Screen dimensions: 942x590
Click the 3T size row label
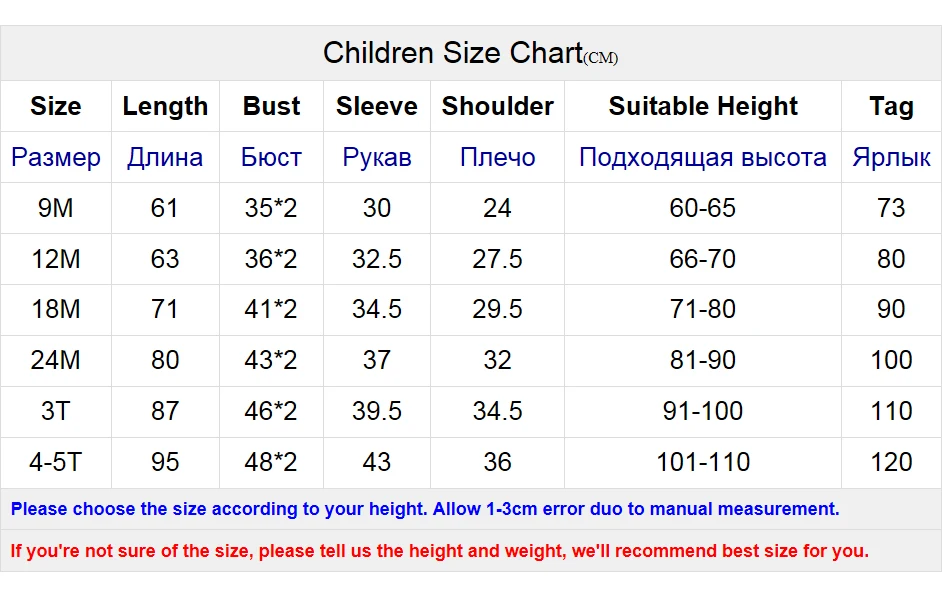[x=56, y=412]
